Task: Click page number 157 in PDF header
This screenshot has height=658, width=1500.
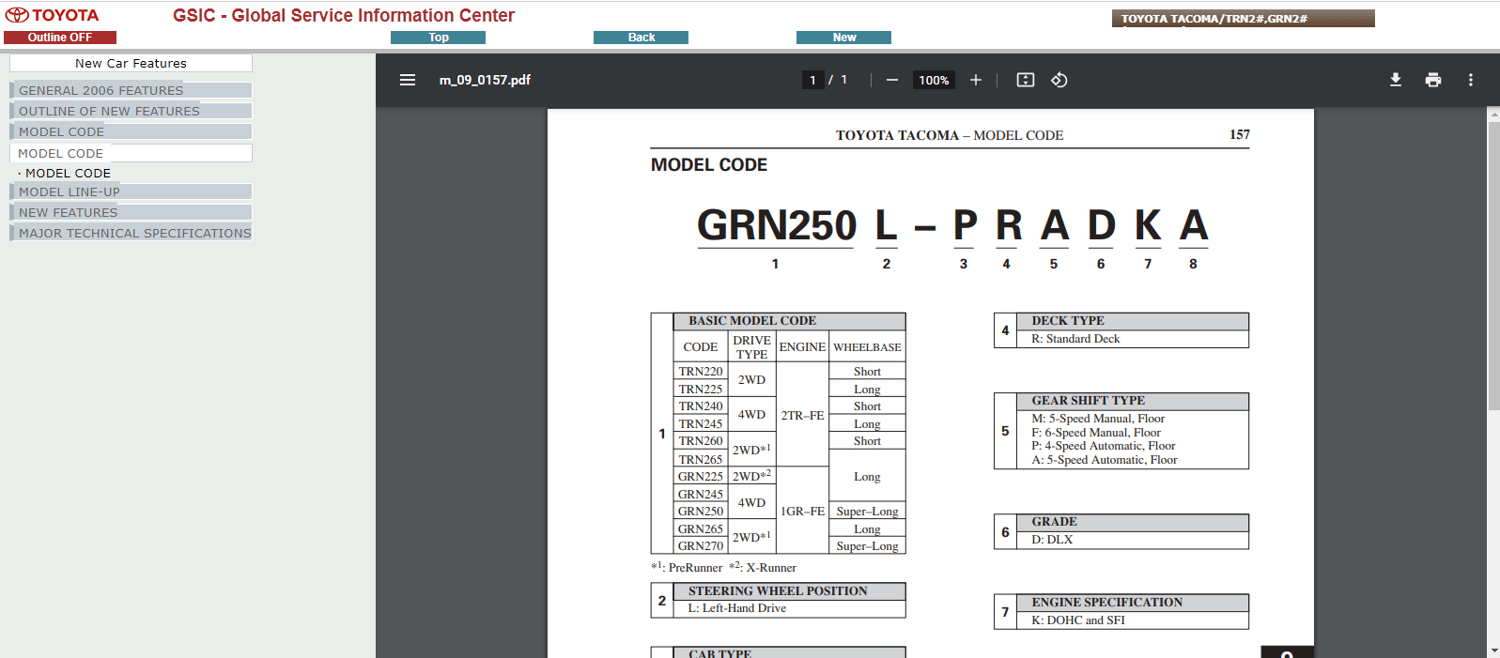Action: click(x=1239, y=135)
